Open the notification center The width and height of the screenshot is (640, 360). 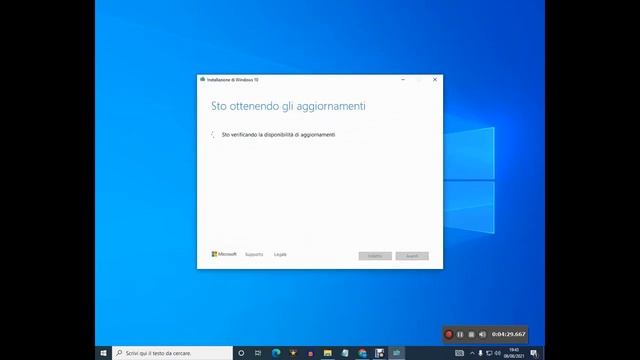[x=534, y=353]
